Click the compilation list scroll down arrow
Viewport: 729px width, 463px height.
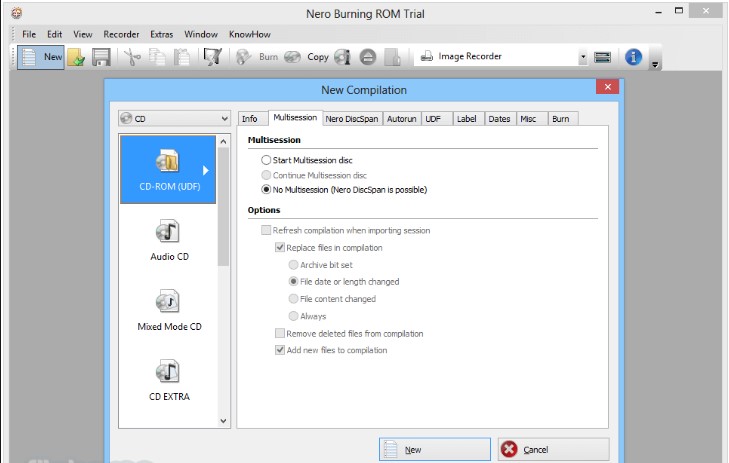224,421
